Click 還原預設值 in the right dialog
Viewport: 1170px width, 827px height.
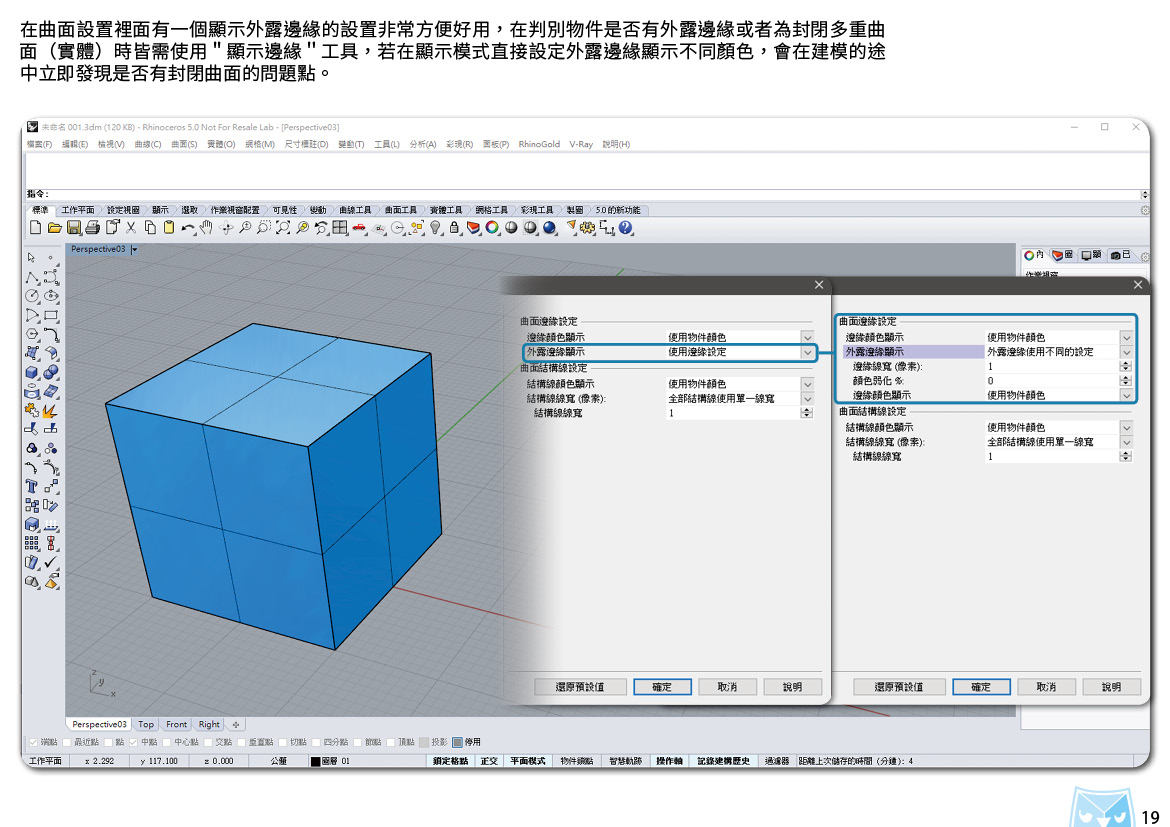click(x=899, y=687)
